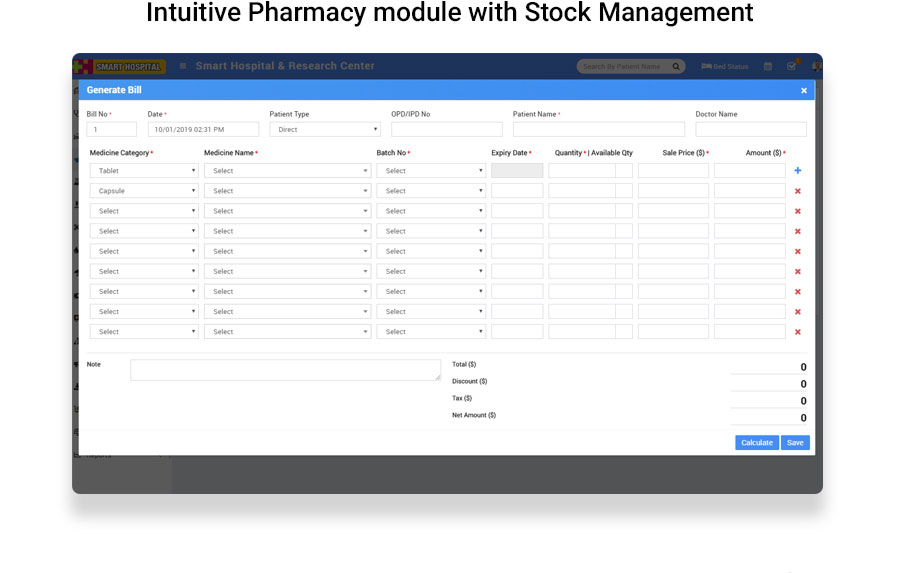The width and height of the screenshot is (900, 573).
Task: Click the hamburger menu icon in header
Action: [182, 67]
